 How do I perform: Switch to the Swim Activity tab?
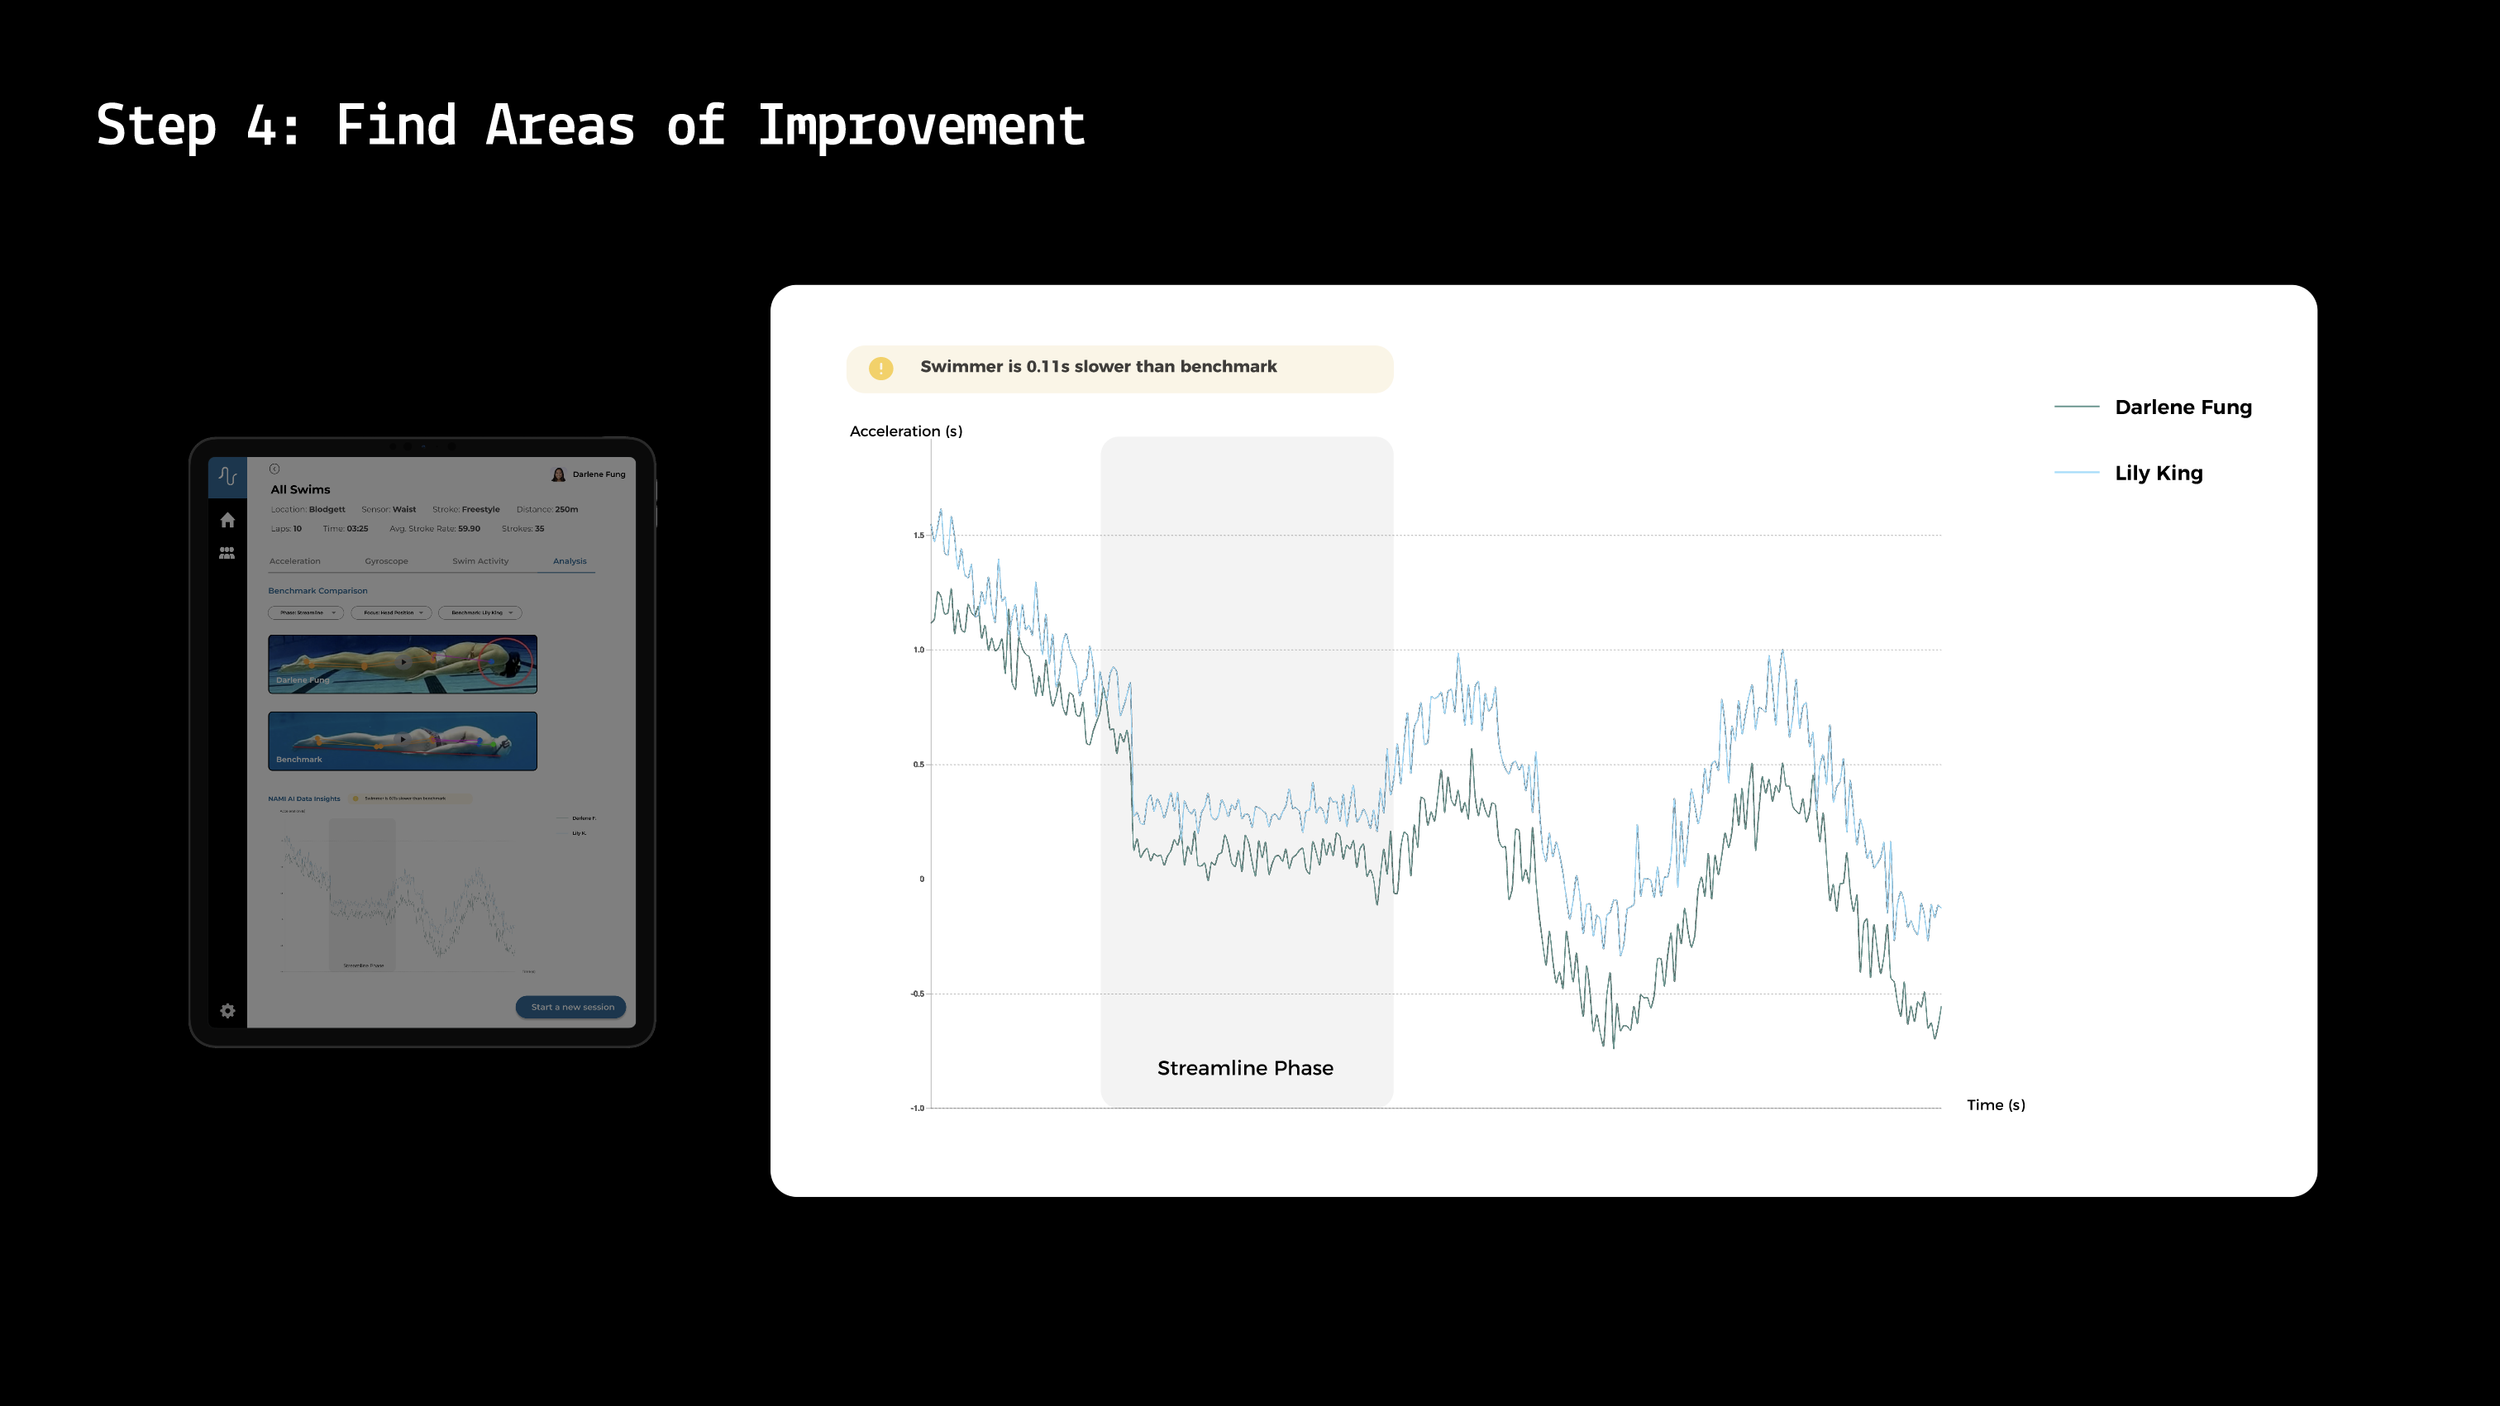pos(480,561)
